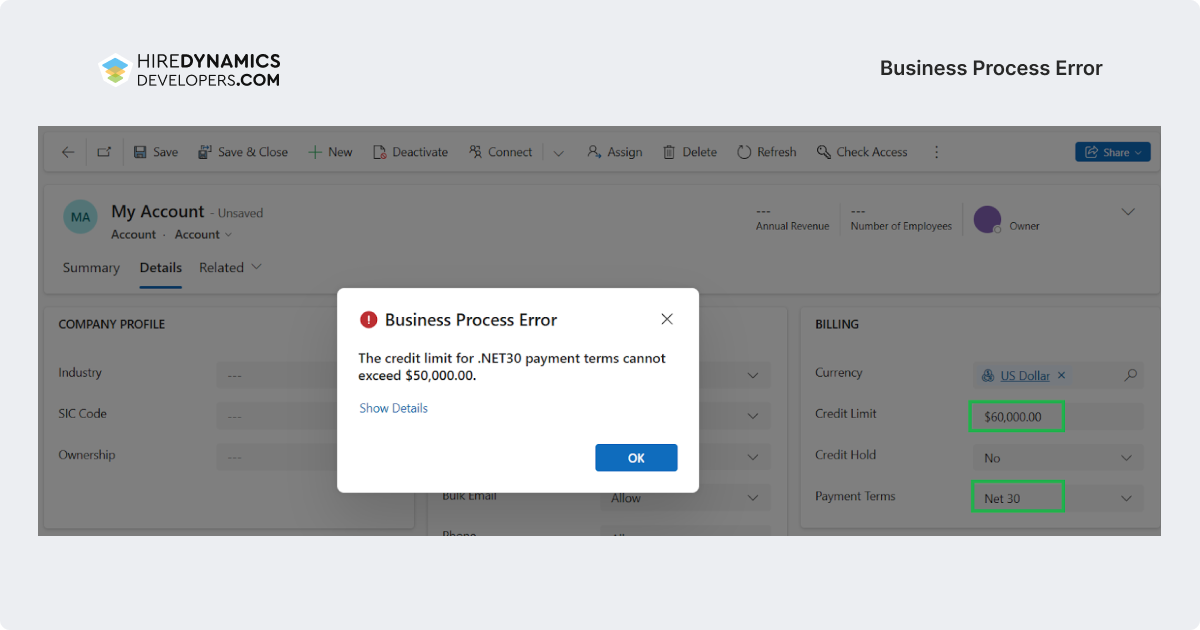Click OK in the error dialog
The width and height of the screenshot is (1200, 630).
coord(636,458)
